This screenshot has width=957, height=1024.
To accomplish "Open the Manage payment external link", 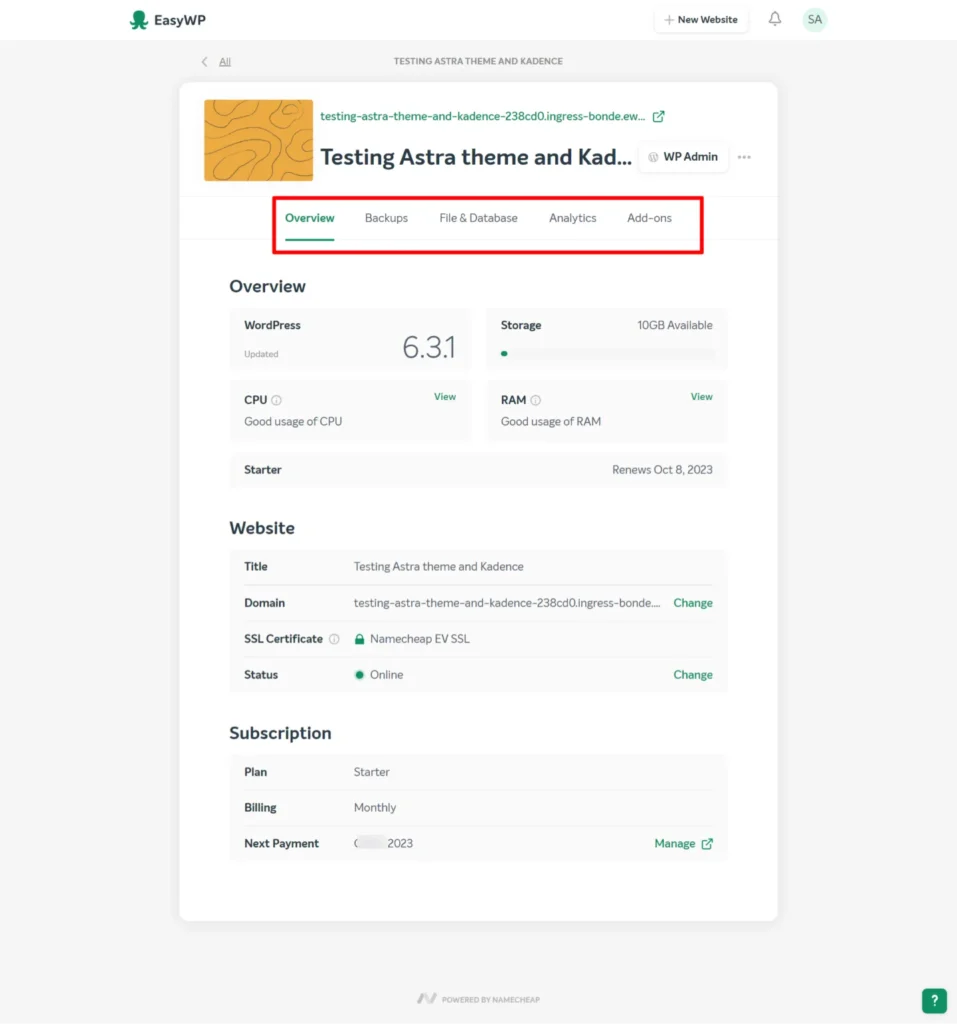I will tap(683, 843).
